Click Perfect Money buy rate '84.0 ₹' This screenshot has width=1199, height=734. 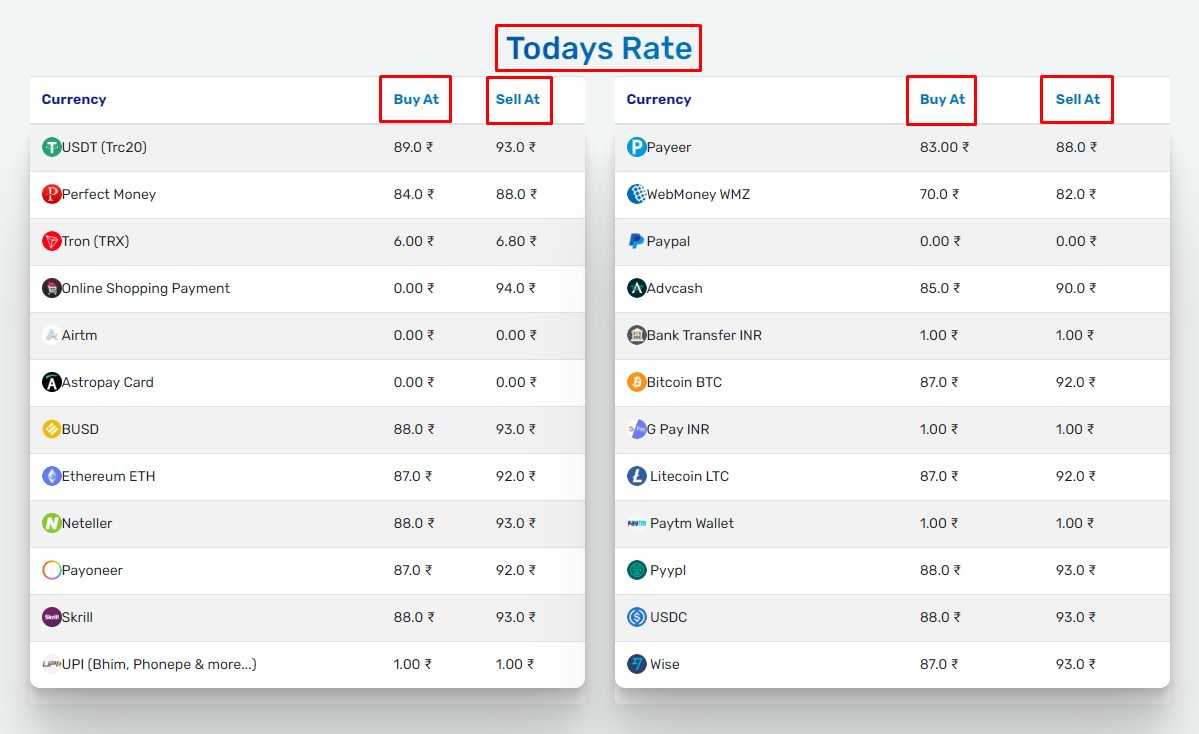[414, 194]
